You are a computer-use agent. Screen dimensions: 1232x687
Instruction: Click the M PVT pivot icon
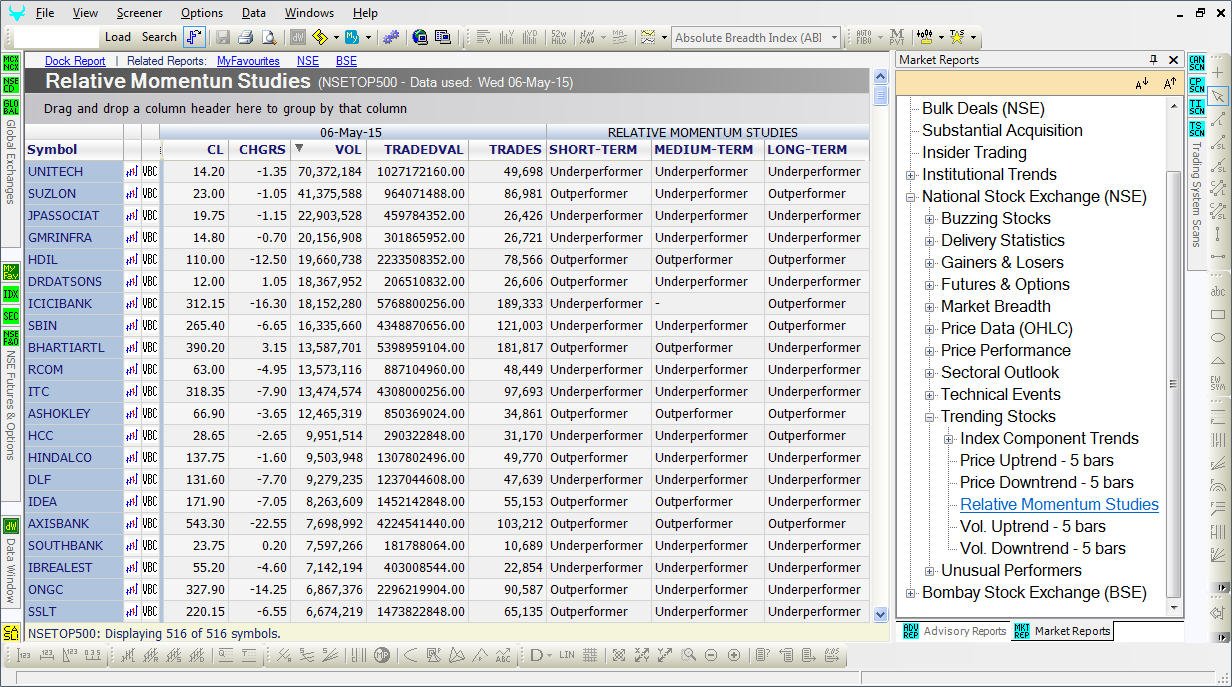896,37
